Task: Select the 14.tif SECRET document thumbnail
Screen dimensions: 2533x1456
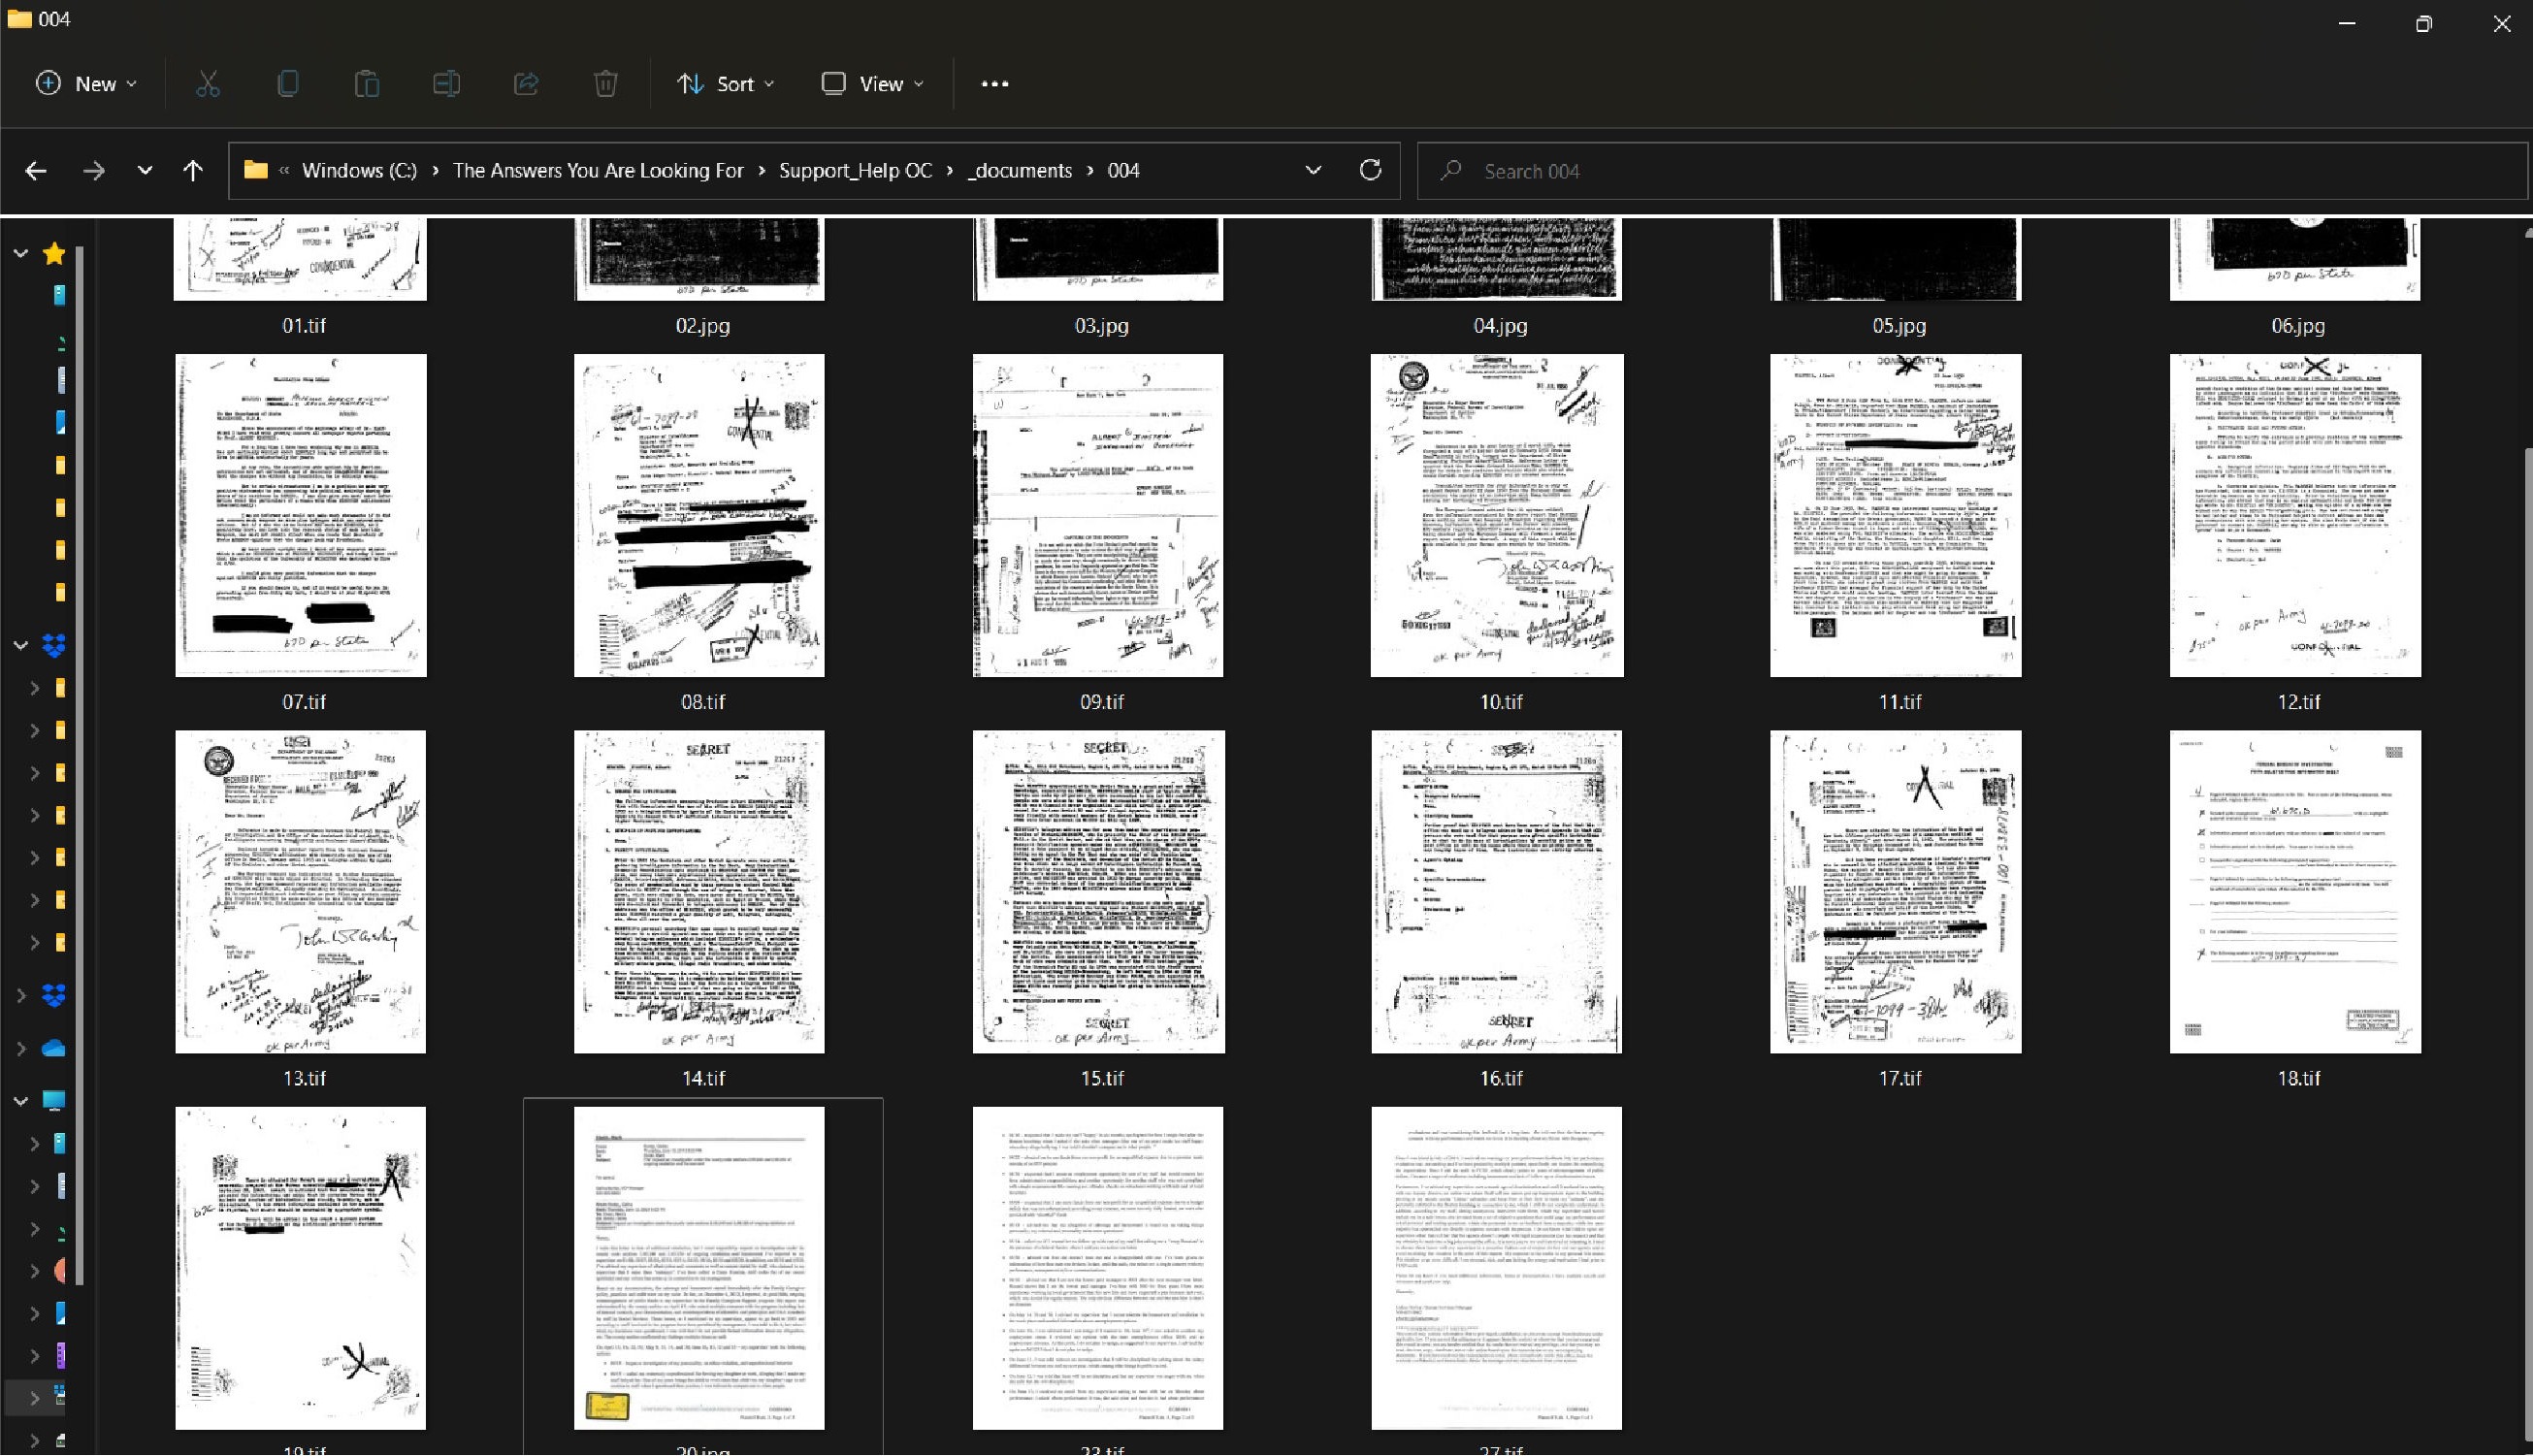Action: click(699, 891)
